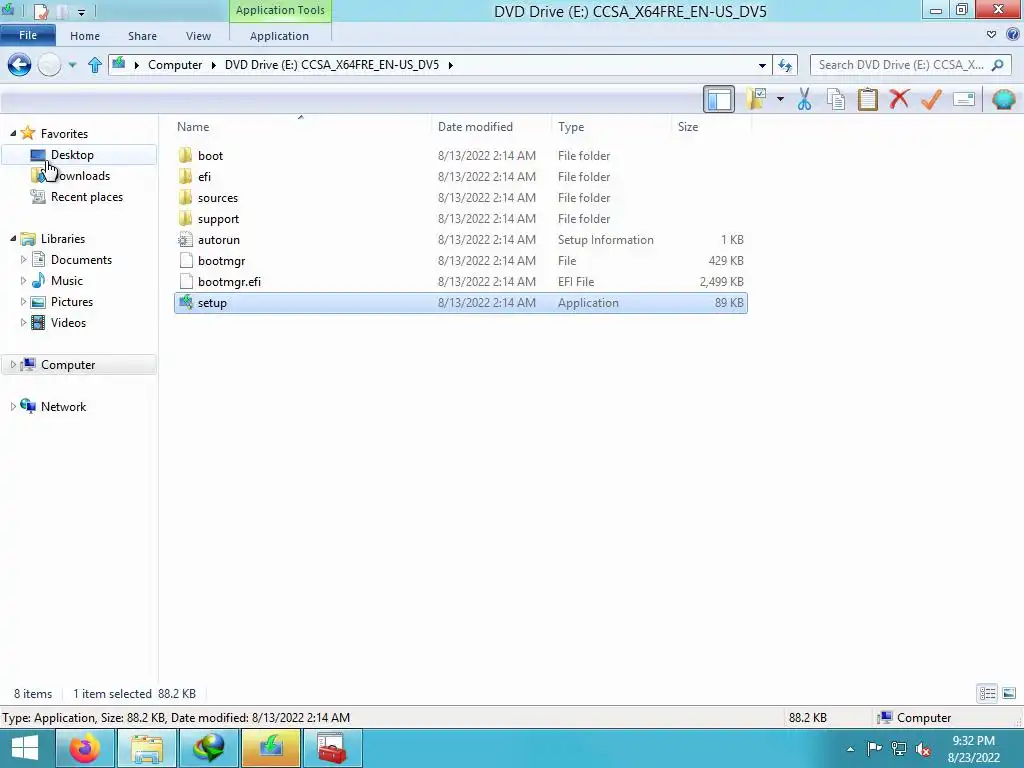The width and height of the screenshot is (1024, 768).
Task: Delete item with the red X icon
Action: pos(899,99)
